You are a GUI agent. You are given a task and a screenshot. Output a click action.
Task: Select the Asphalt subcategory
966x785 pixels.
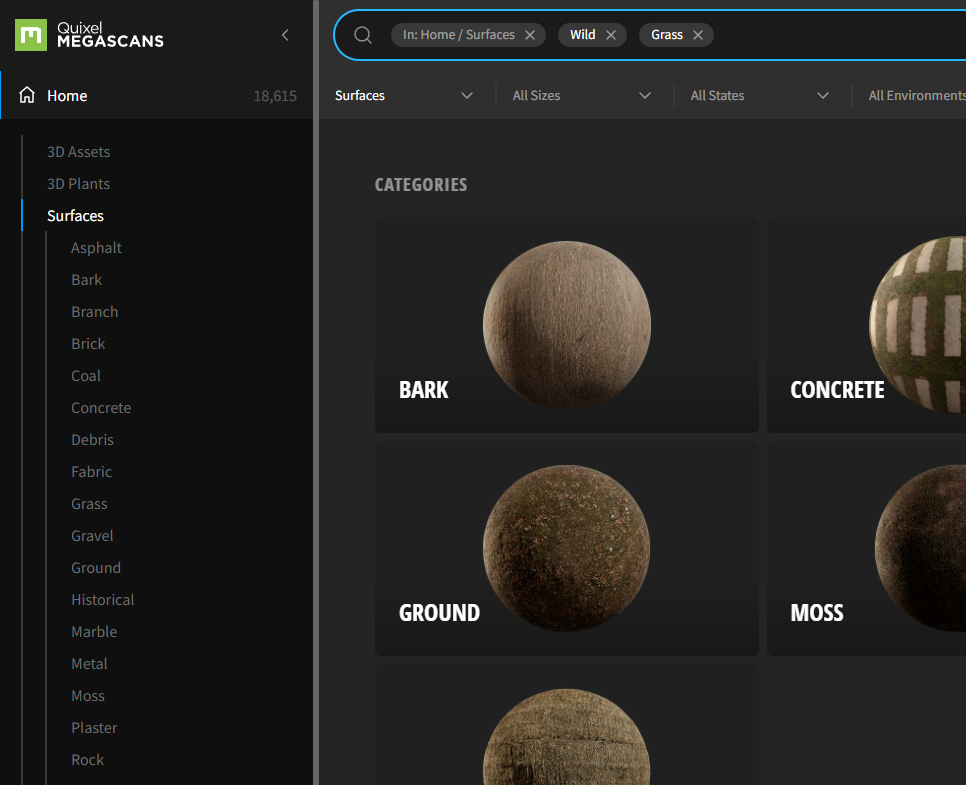pyautogui.click(x=96, y=248)
